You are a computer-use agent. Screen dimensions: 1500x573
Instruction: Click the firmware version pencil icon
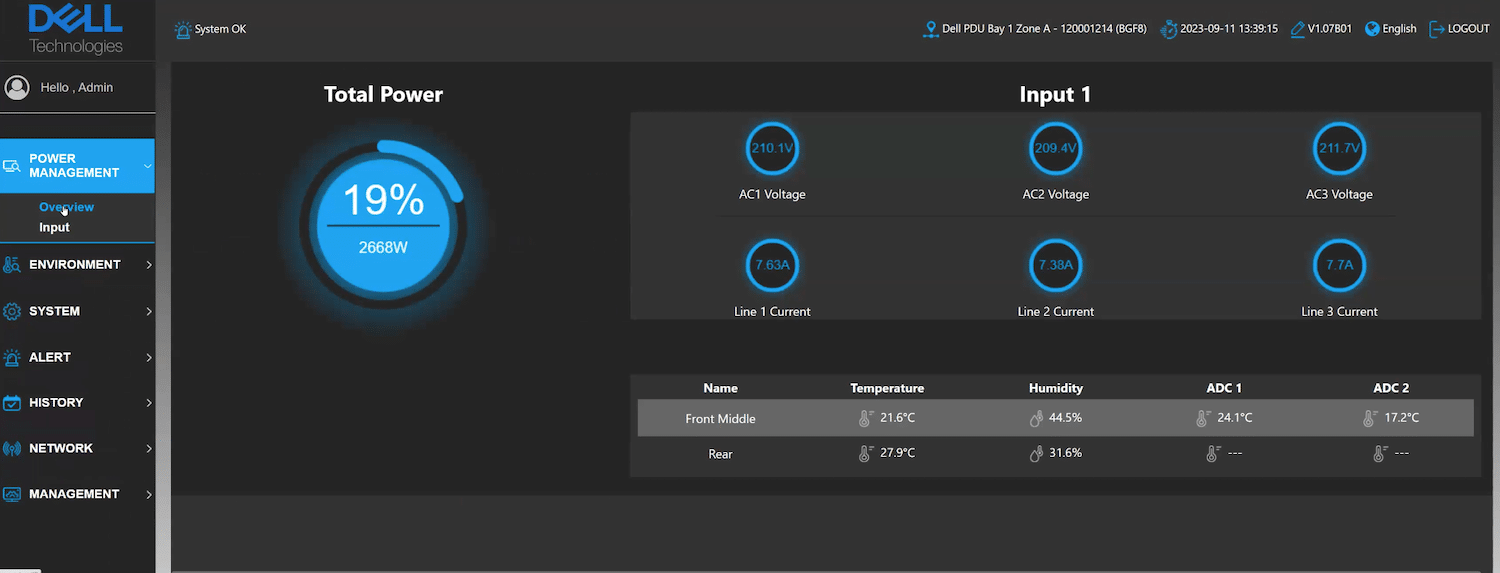(x=1298, y=29)
